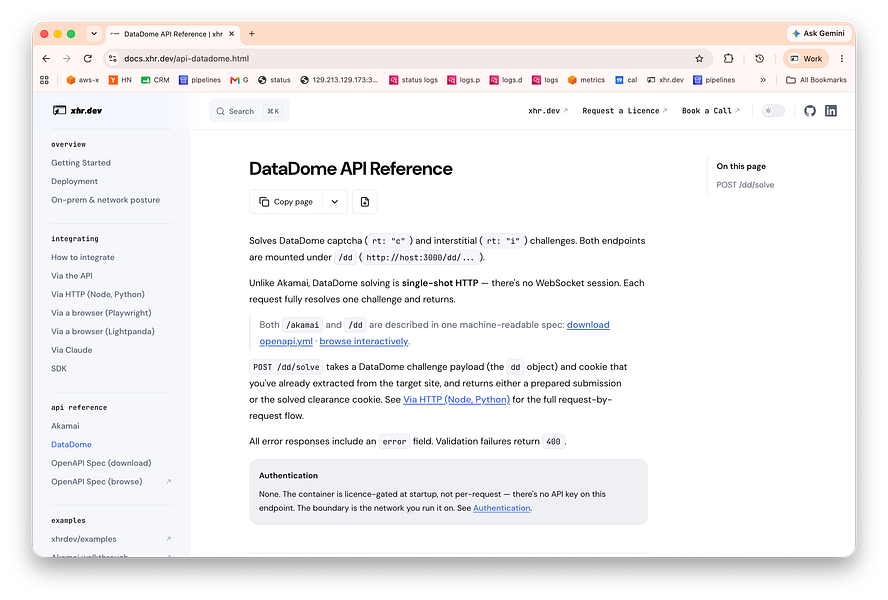Click the address bar URL
888x600 pixels.
coord(186,58)
